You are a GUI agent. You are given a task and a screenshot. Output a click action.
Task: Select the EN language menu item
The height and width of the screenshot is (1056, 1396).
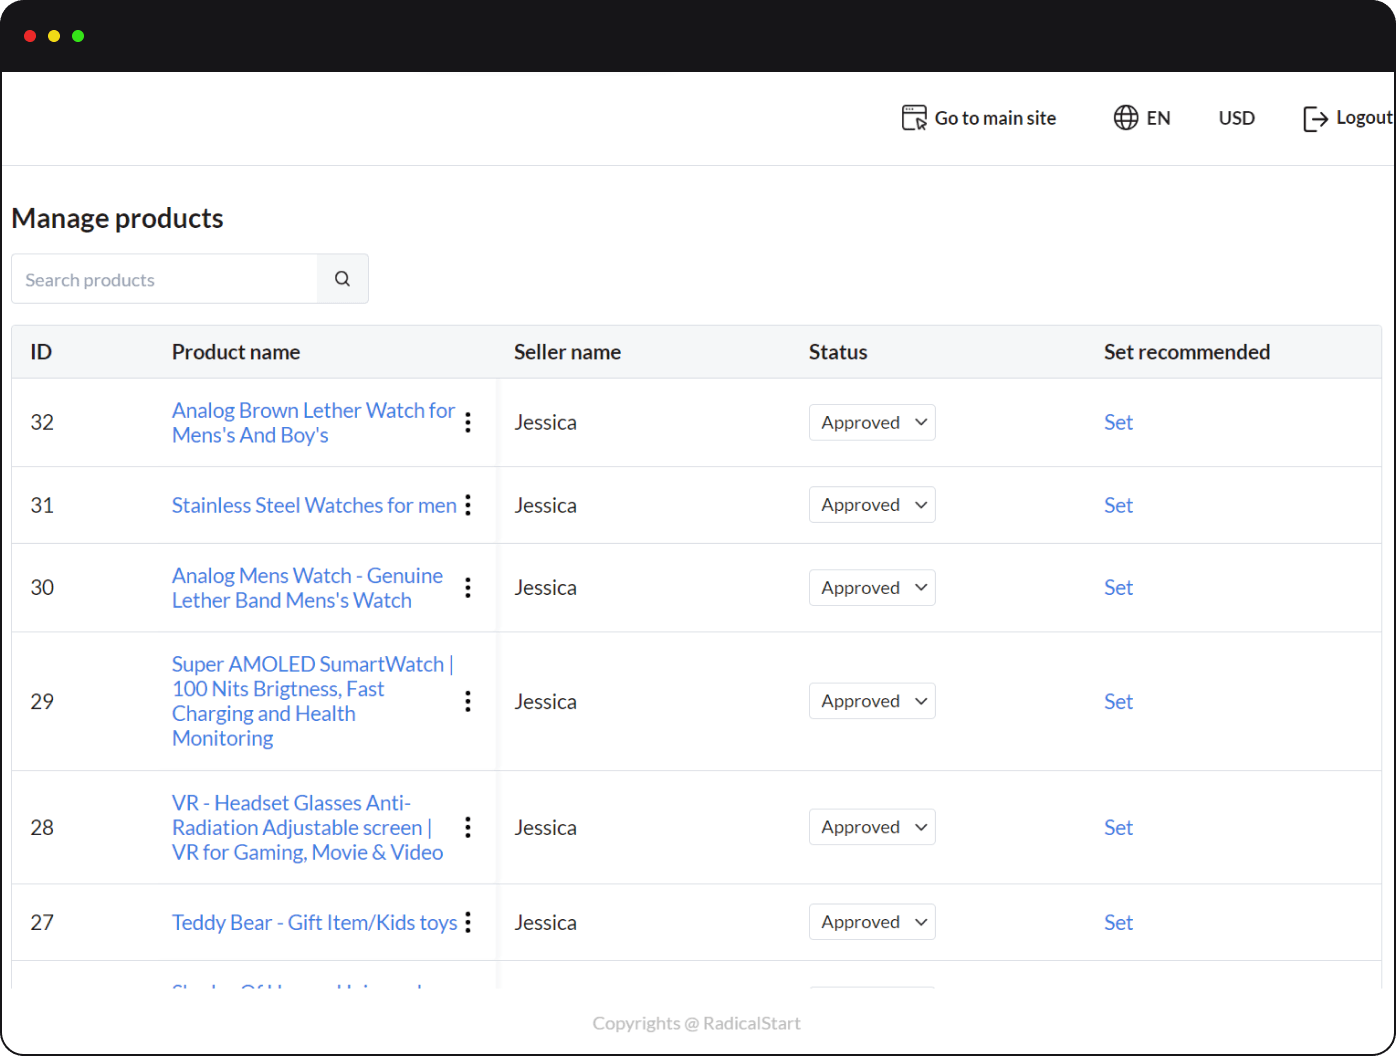click(1158, 117)
